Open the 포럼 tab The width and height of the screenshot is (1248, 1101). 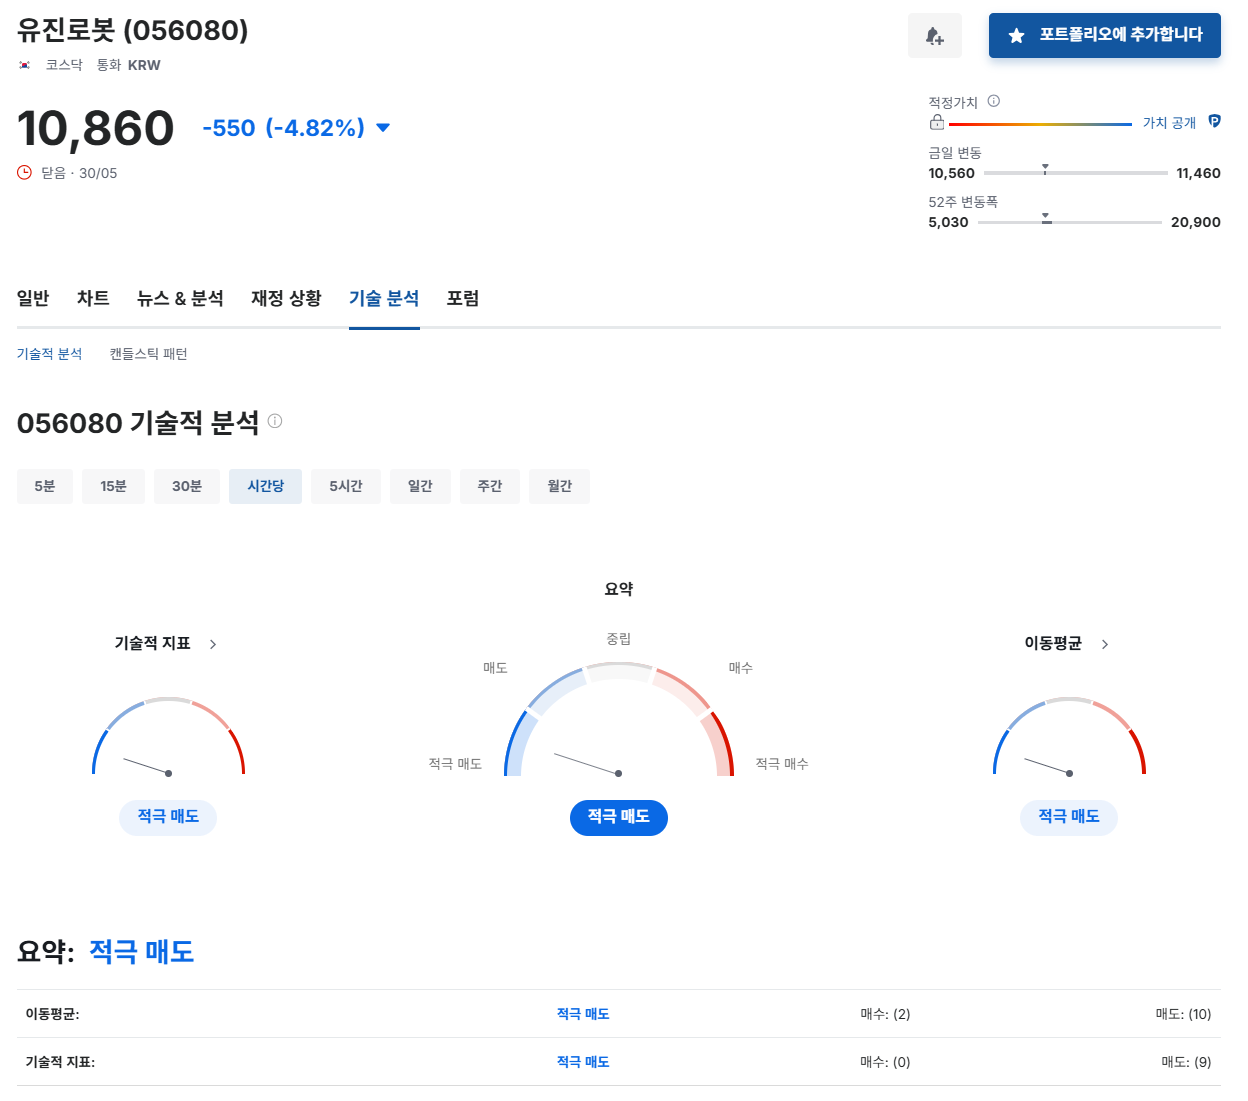coord(462,298)
